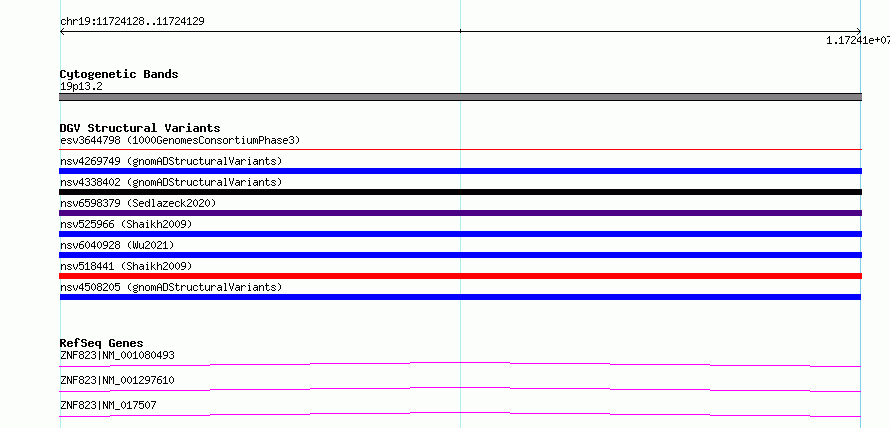Click the blue bar under nsv6040928

coord(460,255)
